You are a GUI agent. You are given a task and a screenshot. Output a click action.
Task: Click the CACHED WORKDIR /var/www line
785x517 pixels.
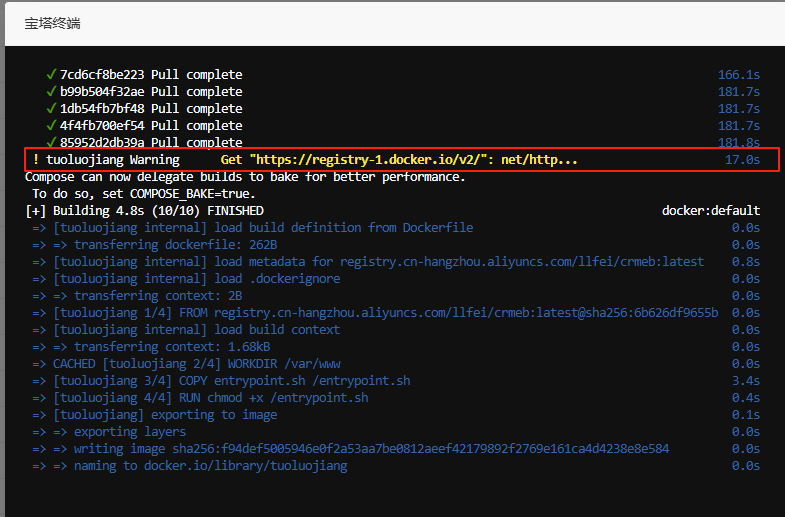186,364
